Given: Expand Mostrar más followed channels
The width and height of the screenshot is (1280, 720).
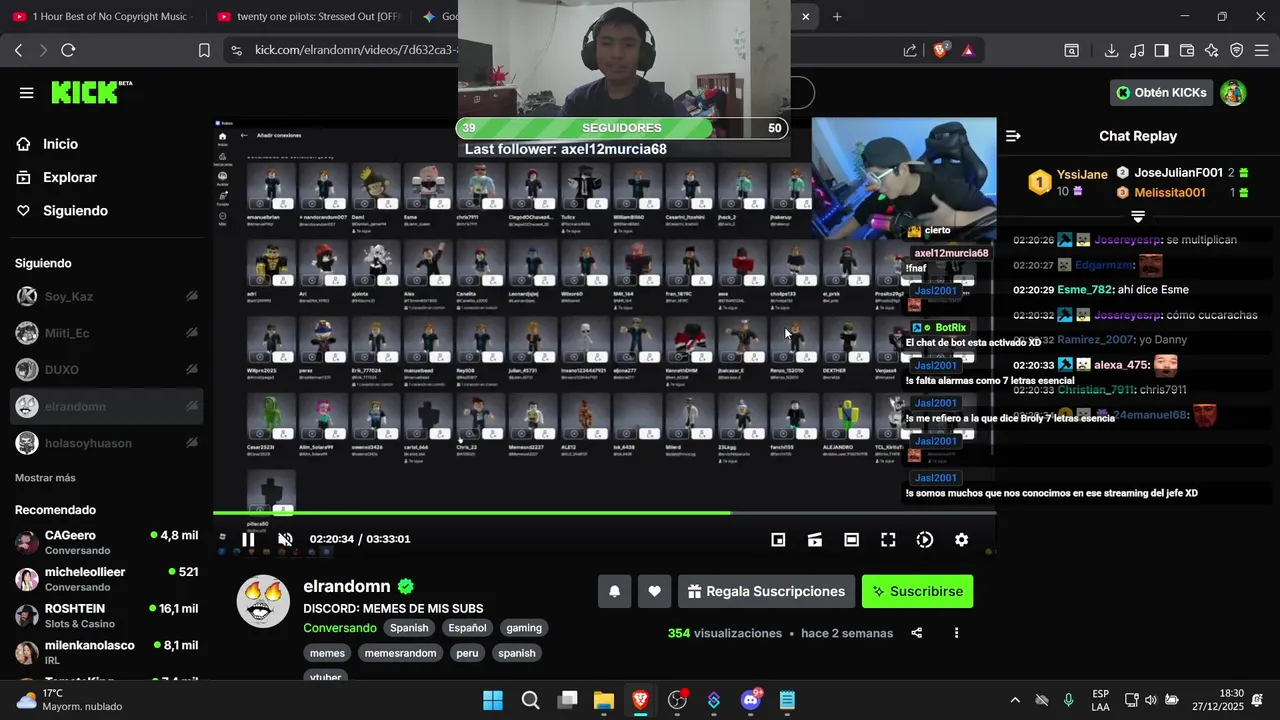Looking at the screenshot, I should coord(45,478).
